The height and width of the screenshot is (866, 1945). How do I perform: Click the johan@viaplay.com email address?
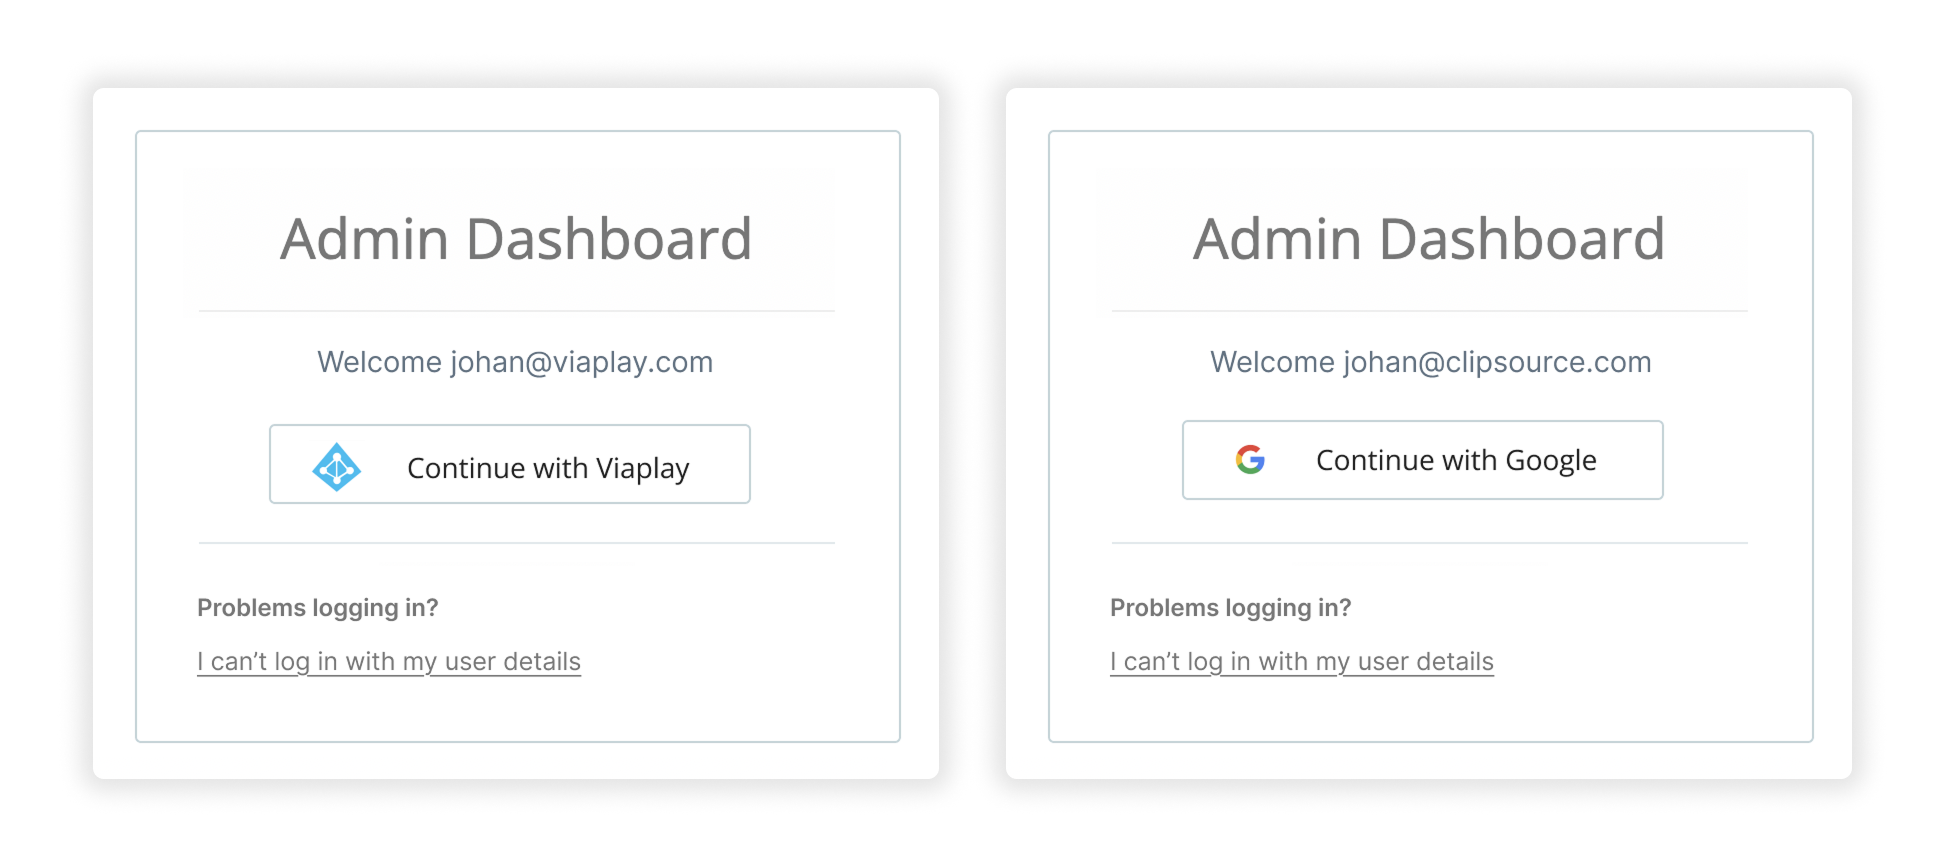point(581,362)
